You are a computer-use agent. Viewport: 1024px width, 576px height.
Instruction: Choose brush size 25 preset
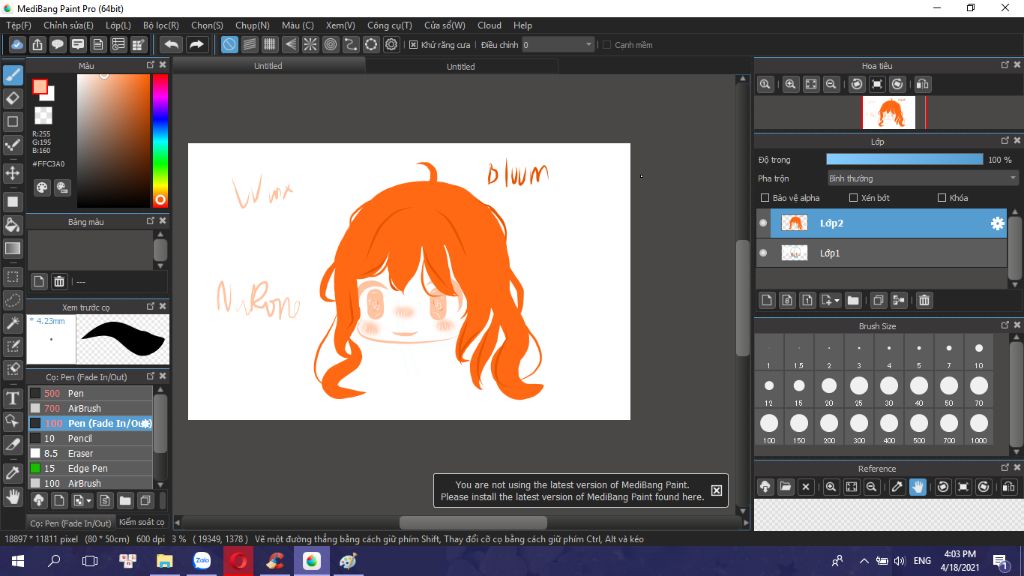[x=859, y=390]
